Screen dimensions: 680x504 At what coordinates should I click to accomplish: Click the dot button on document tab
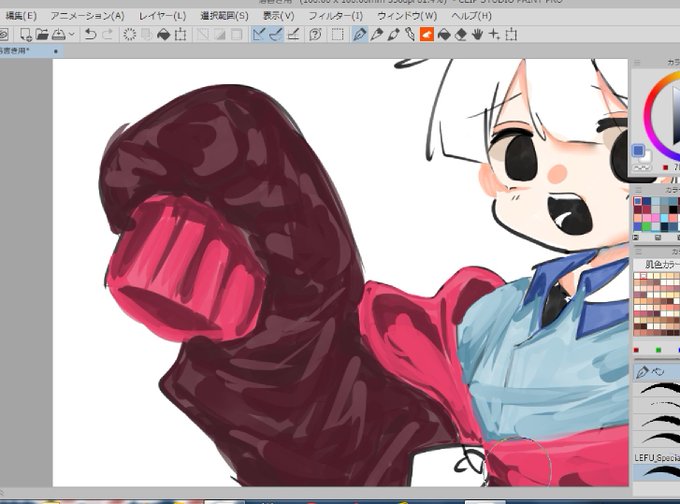tap(56, 51)
